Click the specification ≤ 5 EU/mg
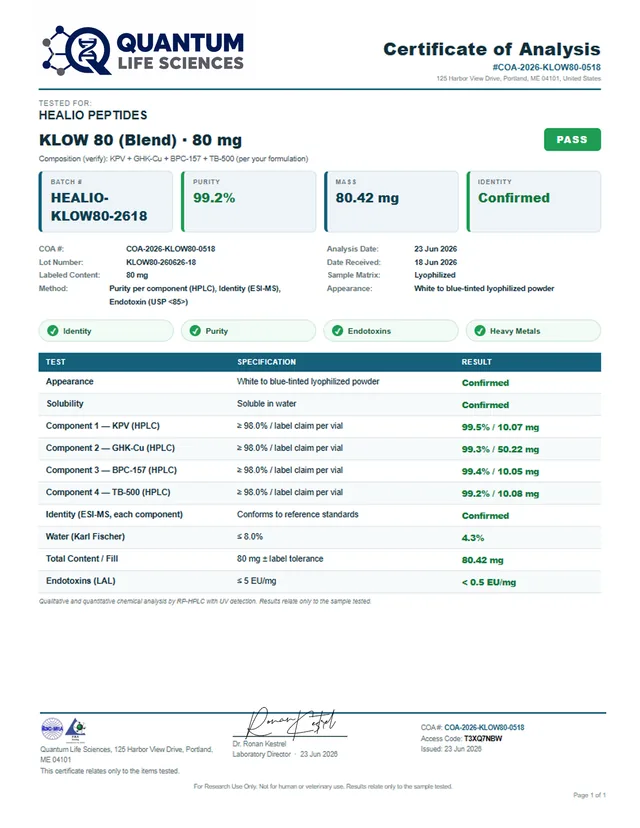 click(x=256, y=581)
